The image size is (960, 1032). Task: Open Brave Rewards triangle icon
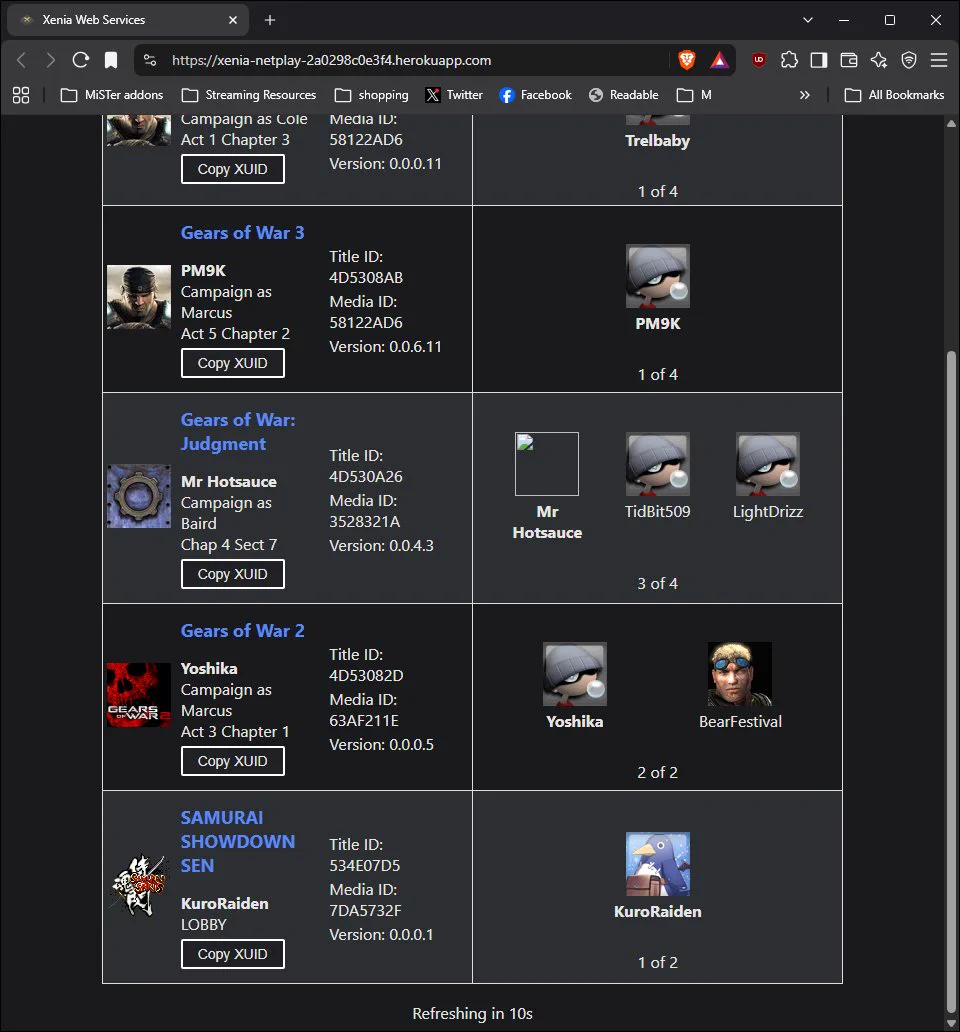(x=719, y=61)
